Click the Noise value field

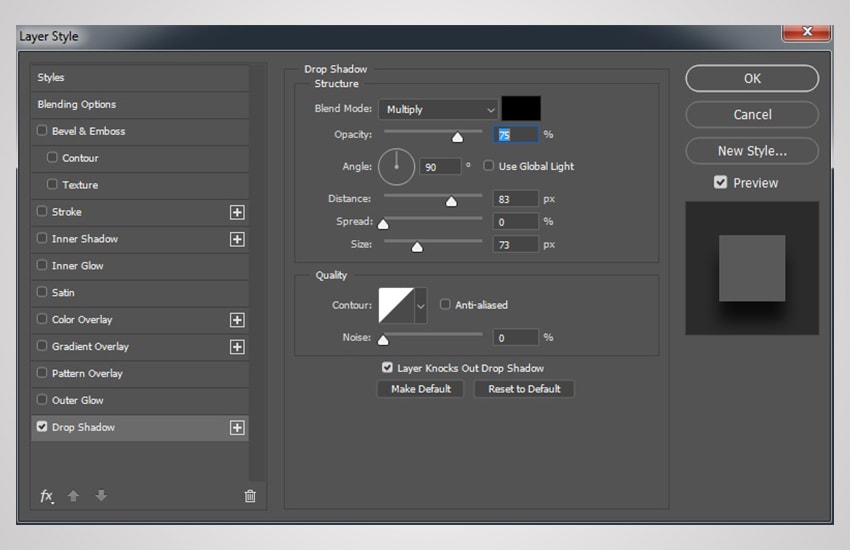(x=516, y=338)
